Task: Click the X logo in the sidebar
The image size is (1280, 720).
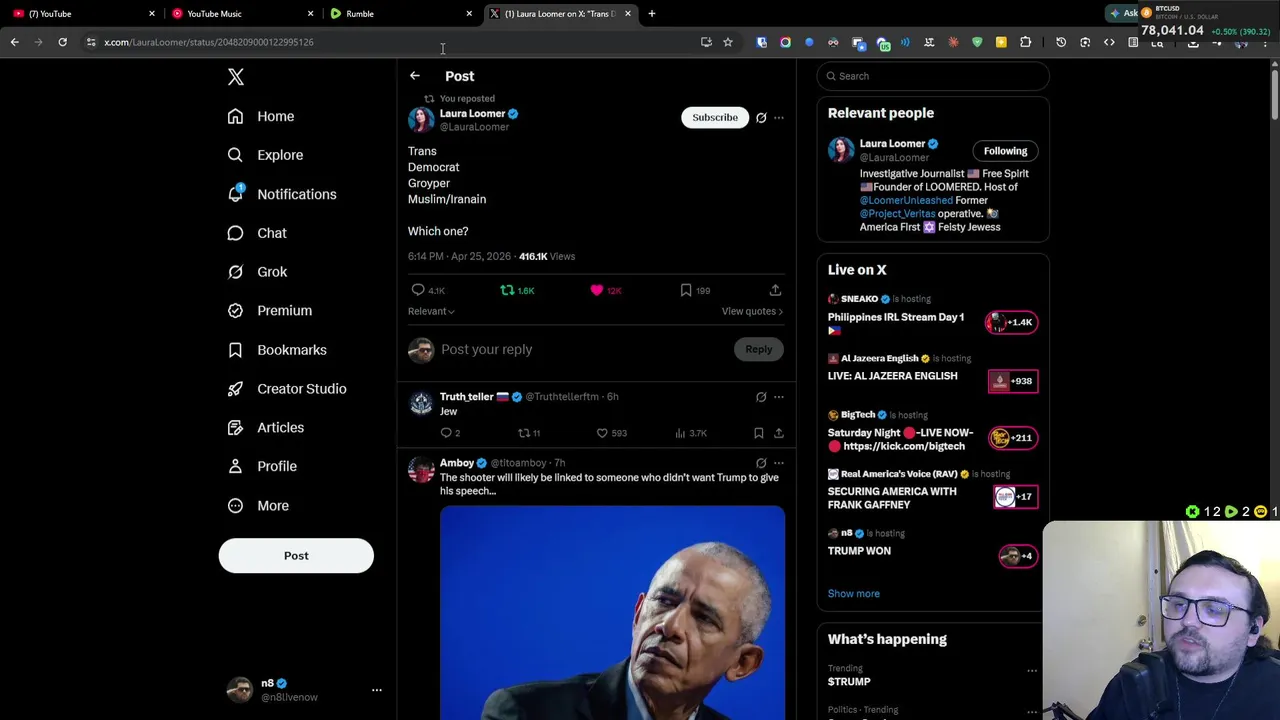Action: click(x=236, y=77)
